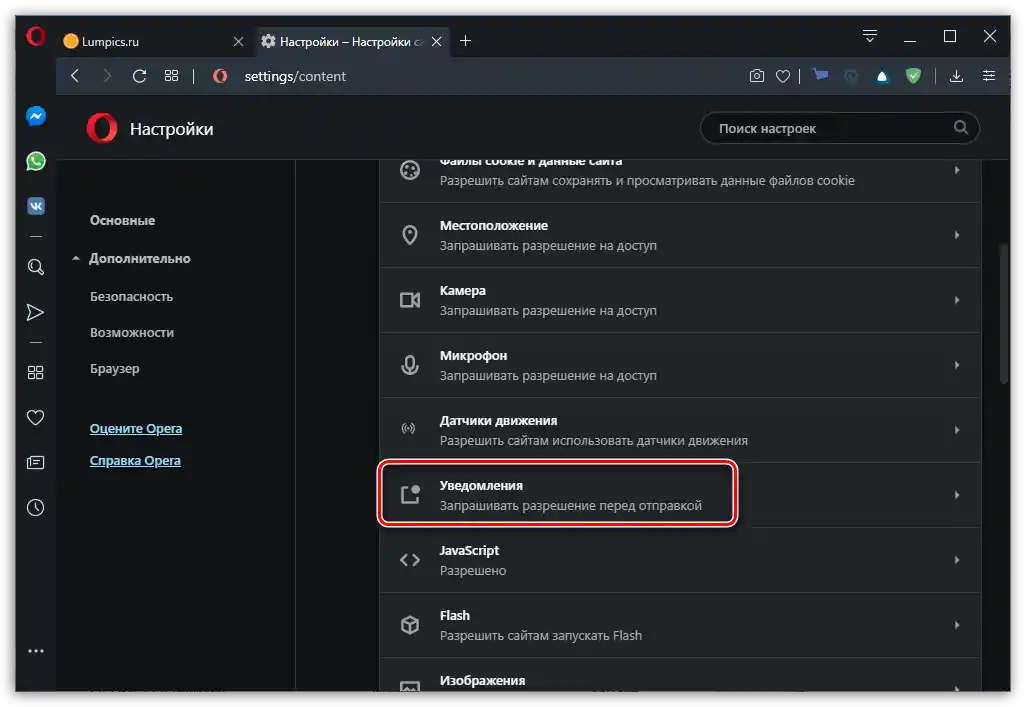Go forward to the next page
1026x707 pixels.
[107, 76]
